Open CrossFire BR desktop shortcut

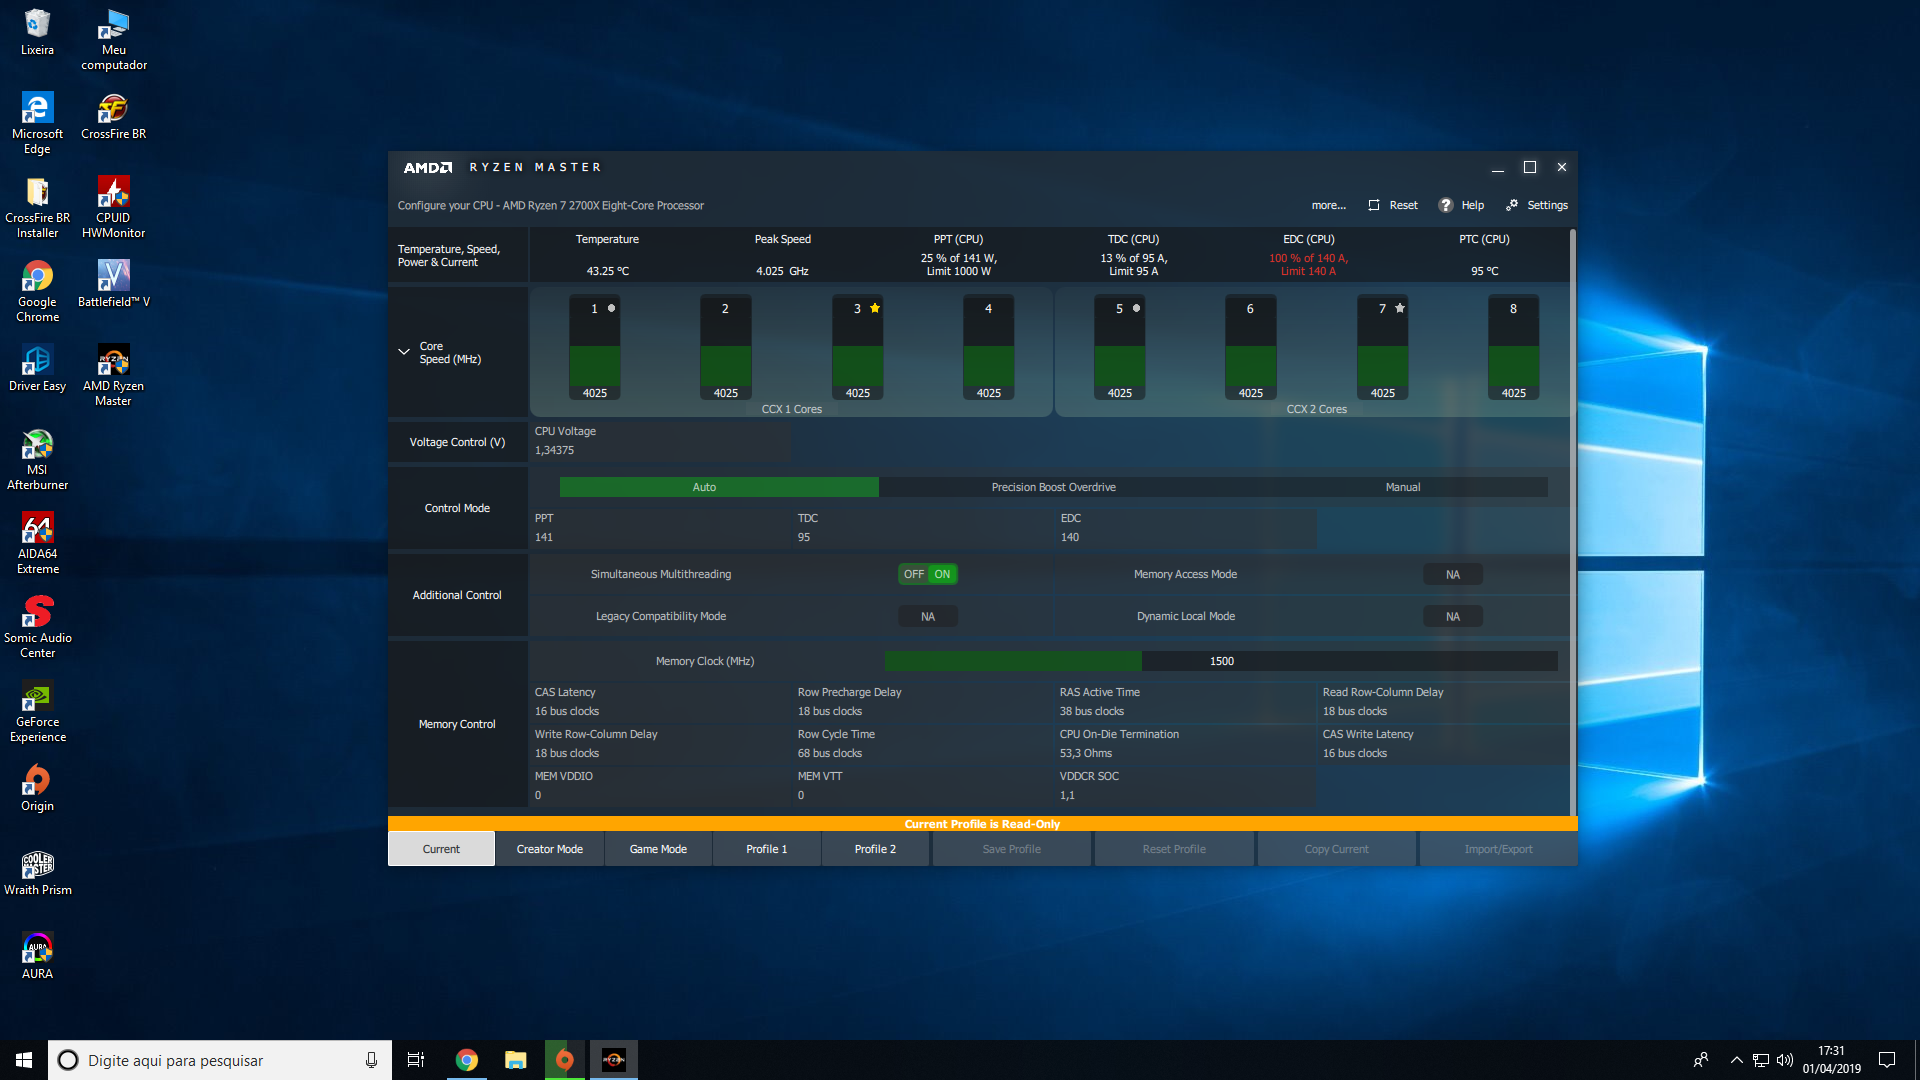113,116
